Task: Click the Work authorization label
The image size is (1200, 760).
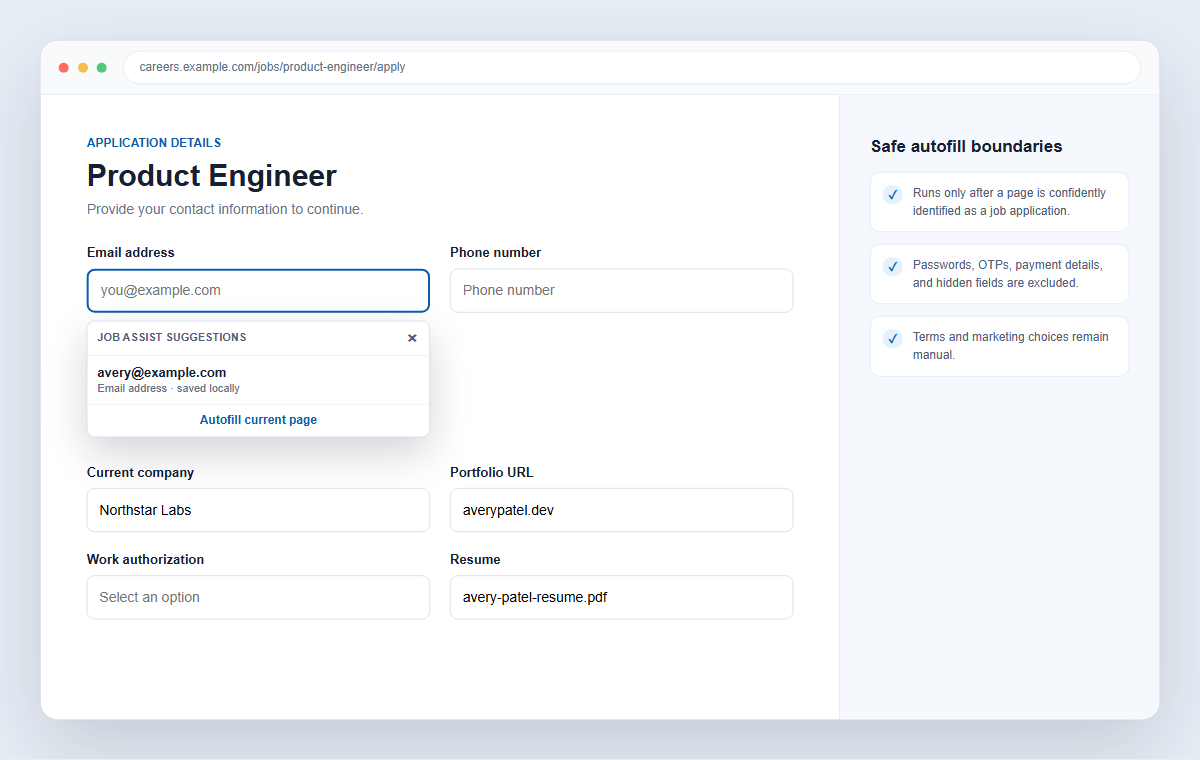Action: coord(145,559)
